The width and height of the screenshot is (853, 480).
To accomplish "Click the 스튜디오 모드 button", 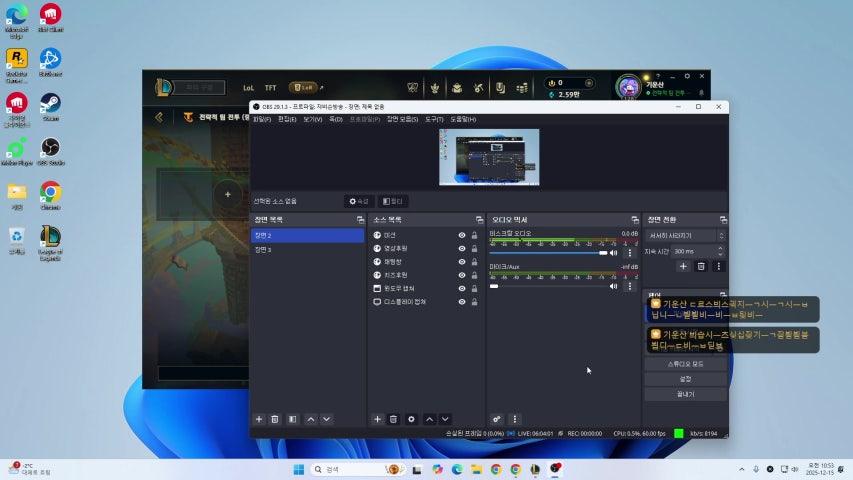I will click(x=685, y=364).
